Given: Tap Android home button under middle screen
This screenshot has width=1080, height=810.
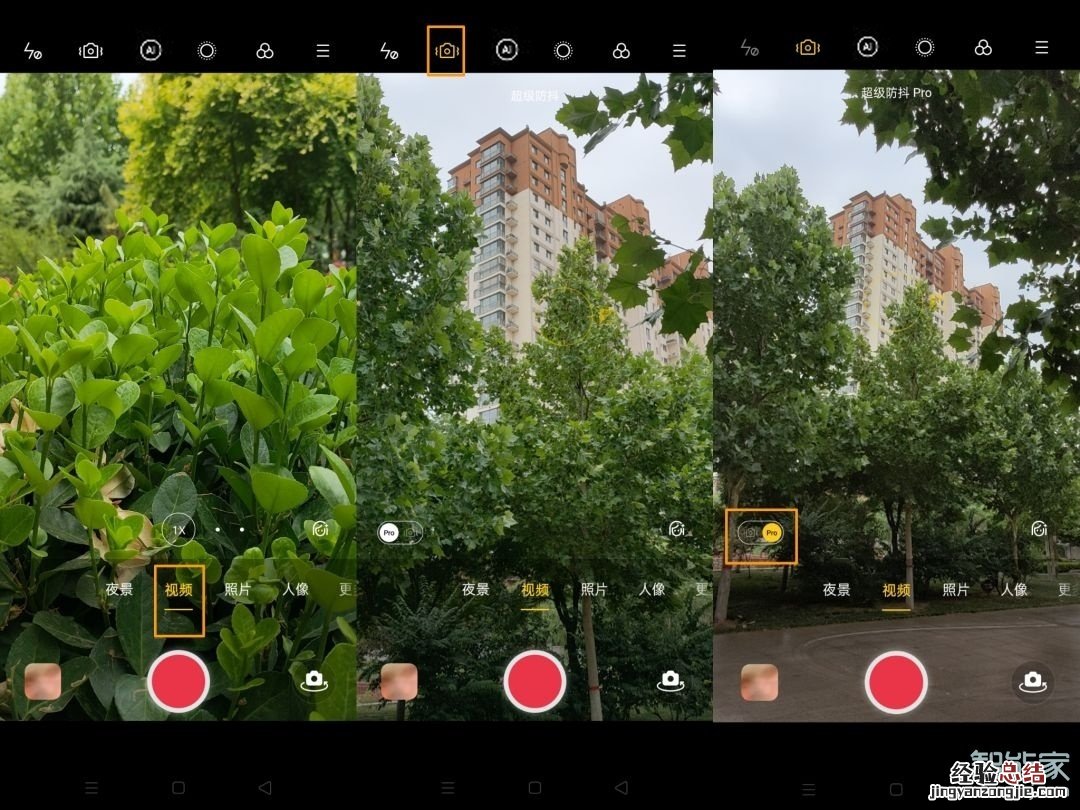Looking at the screenshot, I should [534, 787].
